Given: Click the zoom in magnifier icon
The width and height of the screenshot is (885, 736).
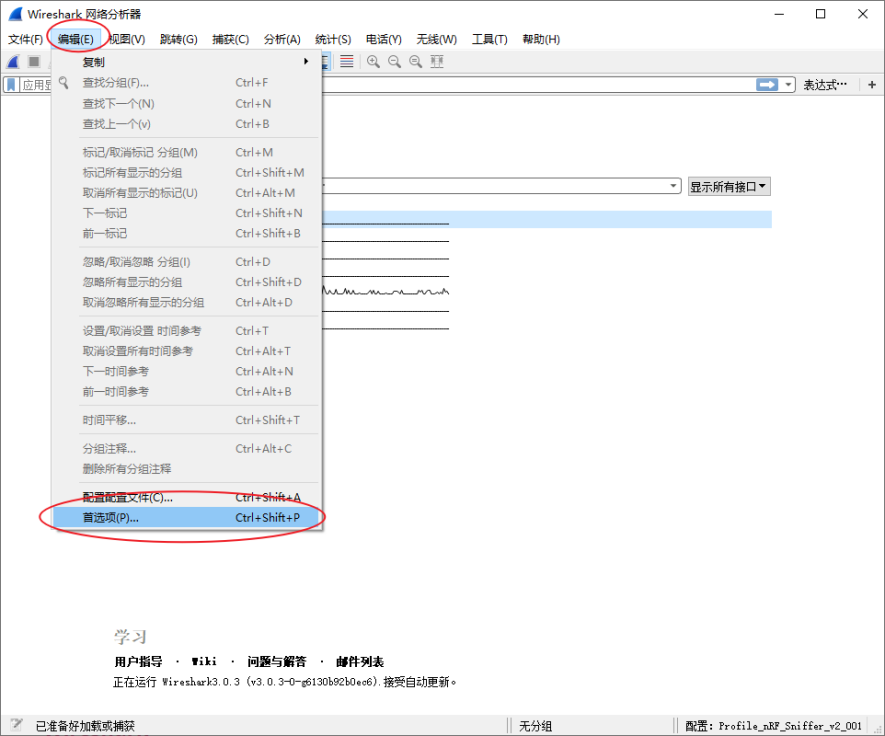Looking at the screenshot, I should click(x=374, y=61).
